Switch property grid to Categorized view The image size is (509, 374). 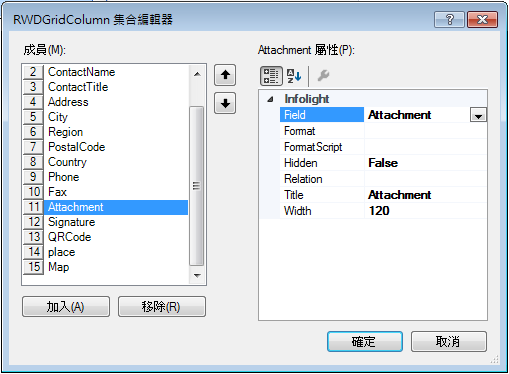(271, 76)
